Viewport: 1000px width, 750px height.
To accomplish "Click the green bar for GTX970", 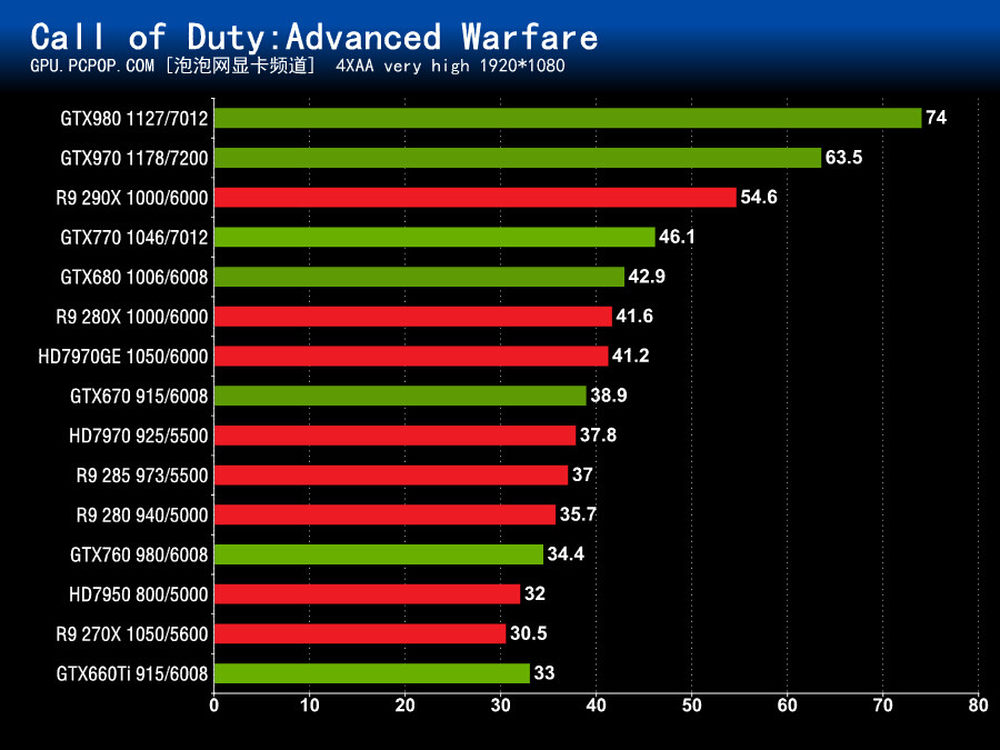I will click(518, 158).
